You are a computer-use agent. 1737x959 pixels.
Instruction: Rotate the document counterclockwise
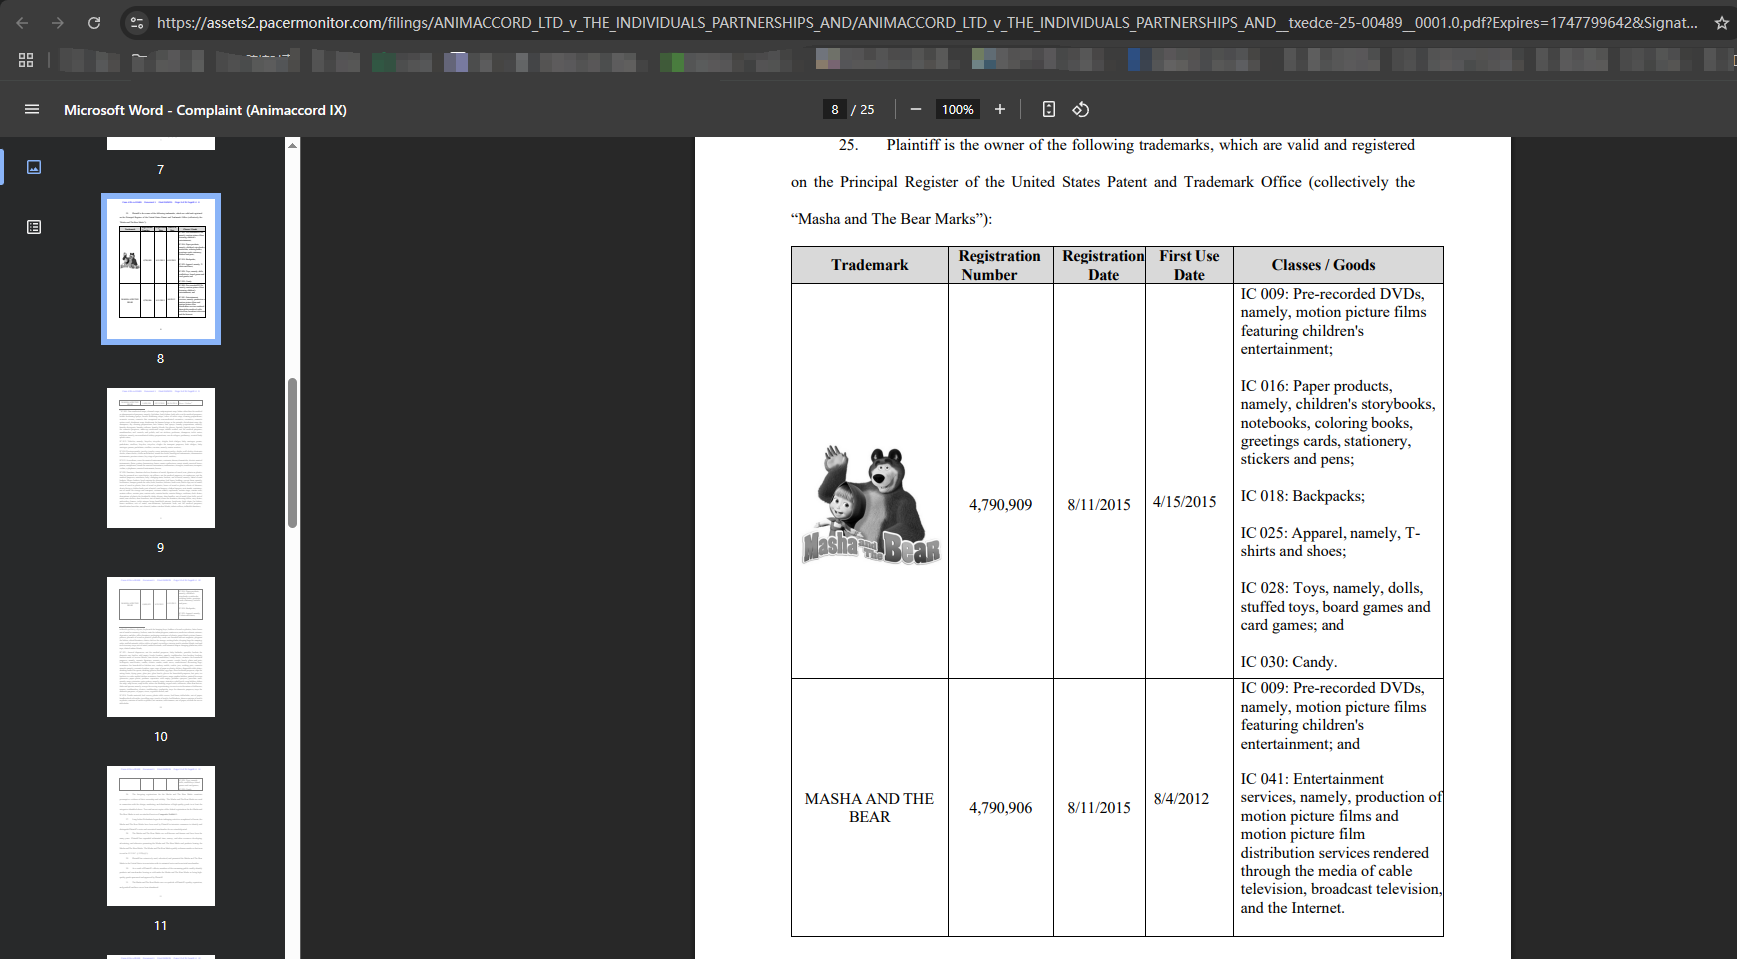pyautogui.click(x=1081, y=109)
